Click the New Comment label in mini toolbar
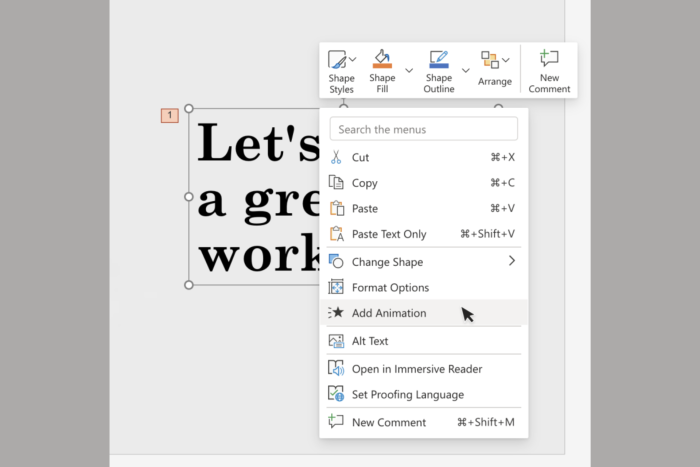700x467 pixels. coord(549,83)
